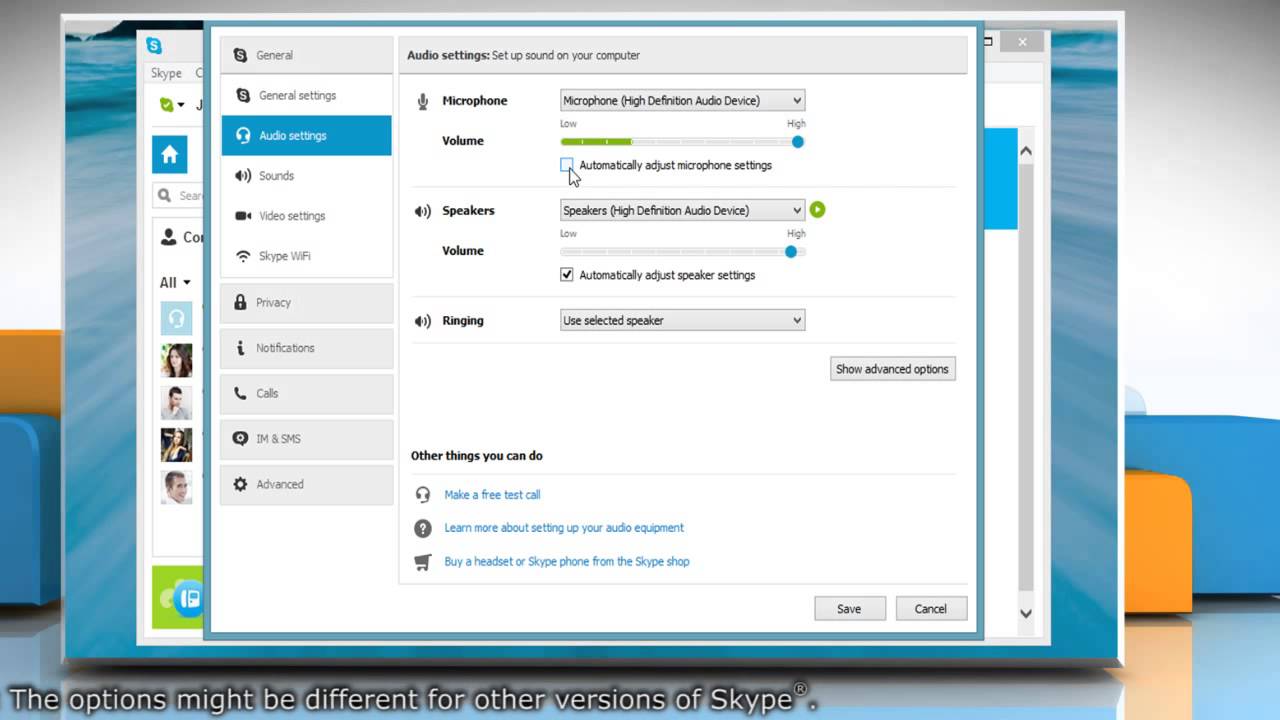Screen dimensions: 1280x720
Task: Click the Skype logo in main window title bar
Action: (x=154, y=45)
